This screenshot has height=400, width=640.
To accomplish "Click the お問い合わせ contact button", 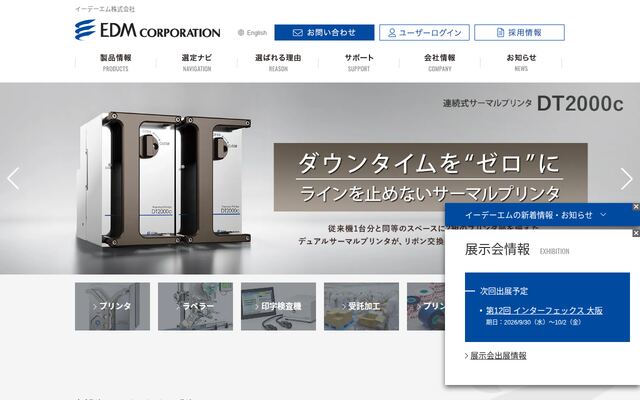I will coord(324,33).
